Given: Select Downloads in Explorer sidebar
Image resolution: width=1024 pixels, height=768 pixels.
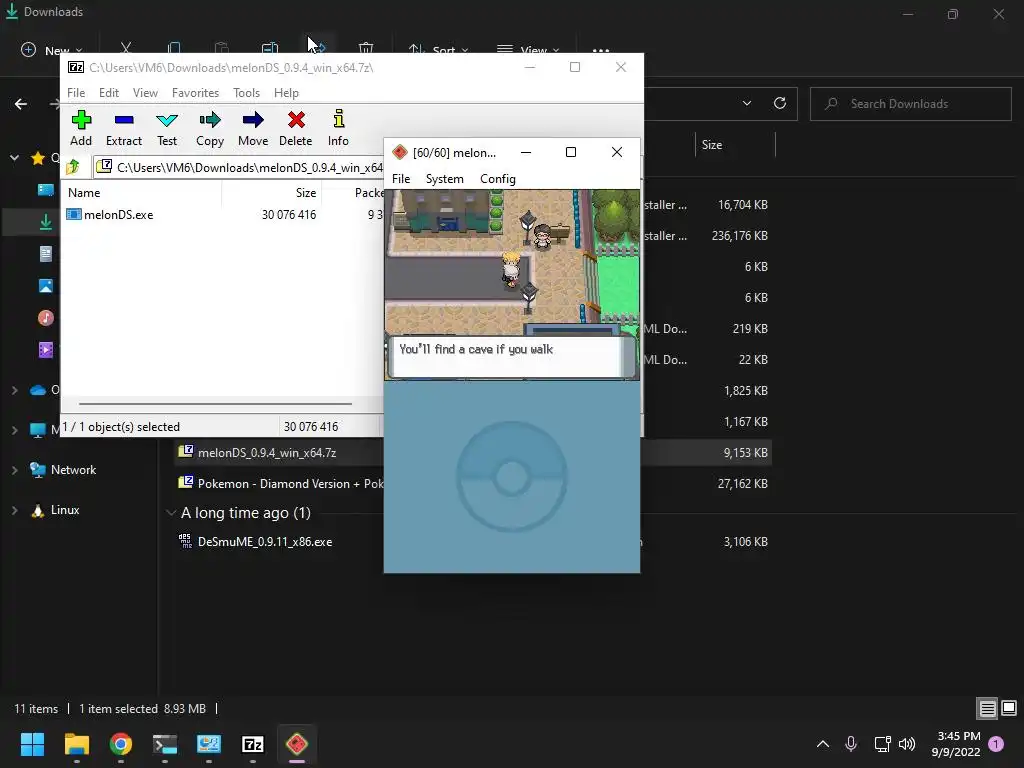Looking at the screenshot, I should point(46,222).
